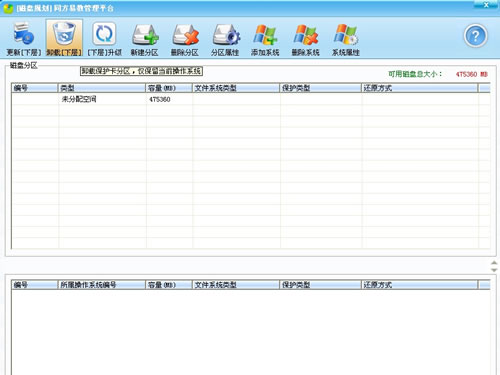This screenshot has width=500, height=375.
Task: Select the 未分配空间 unallocated space row
Action: pyautogui.click(x=251, y=99)
